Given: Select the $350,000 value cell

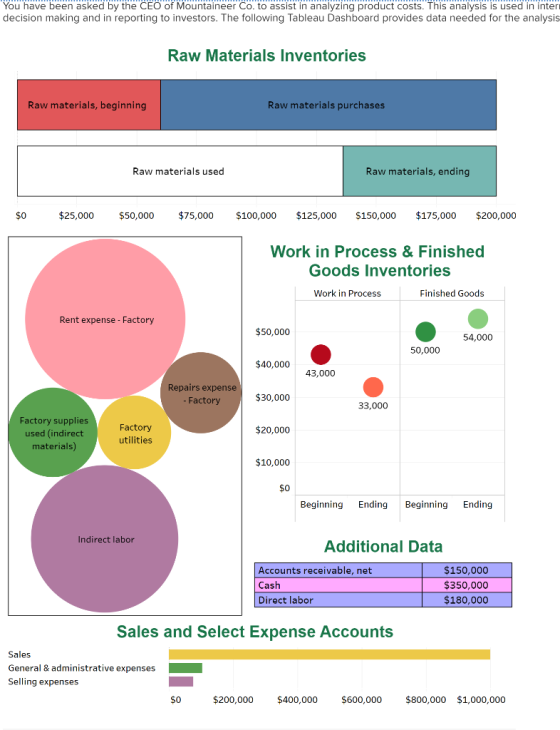Looking at the screenshot, I should tap(467, 585).
